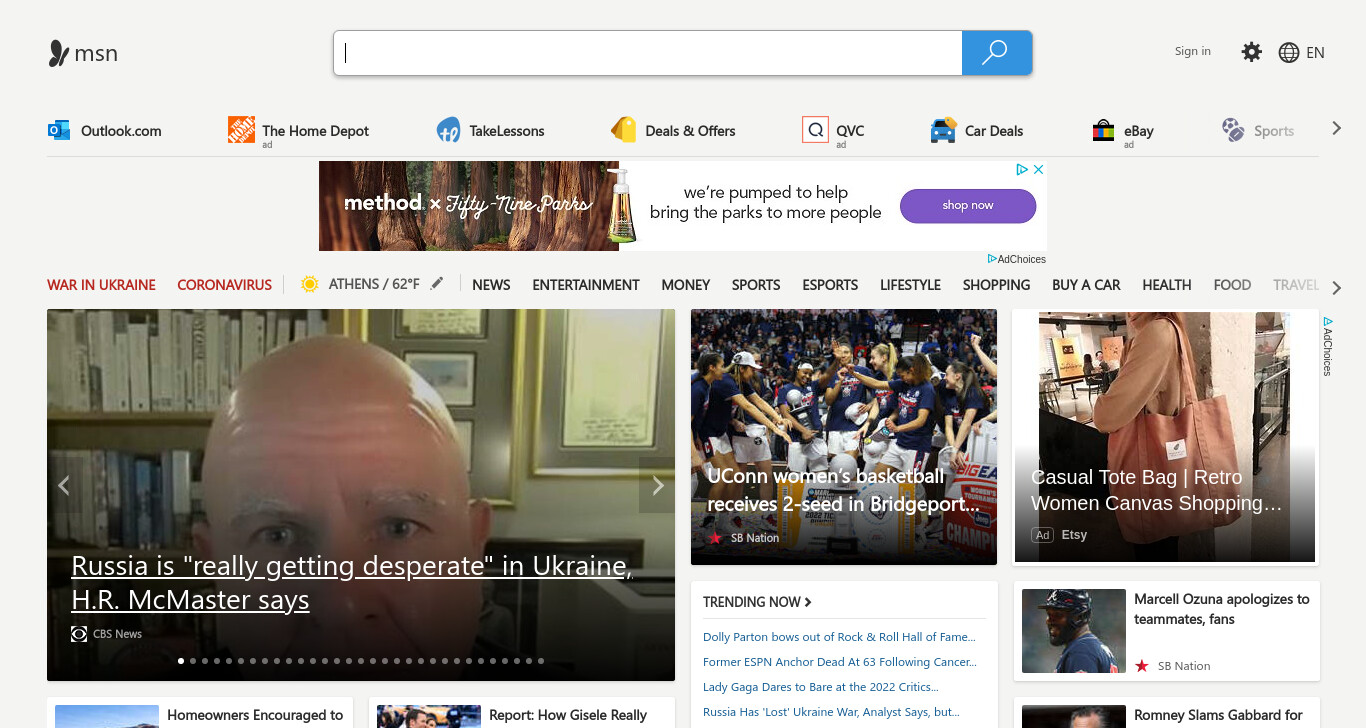Click SB Nation star under Ozuna story
The width and height of the screenshot is (1366, 728).
tap(1142, 666)
